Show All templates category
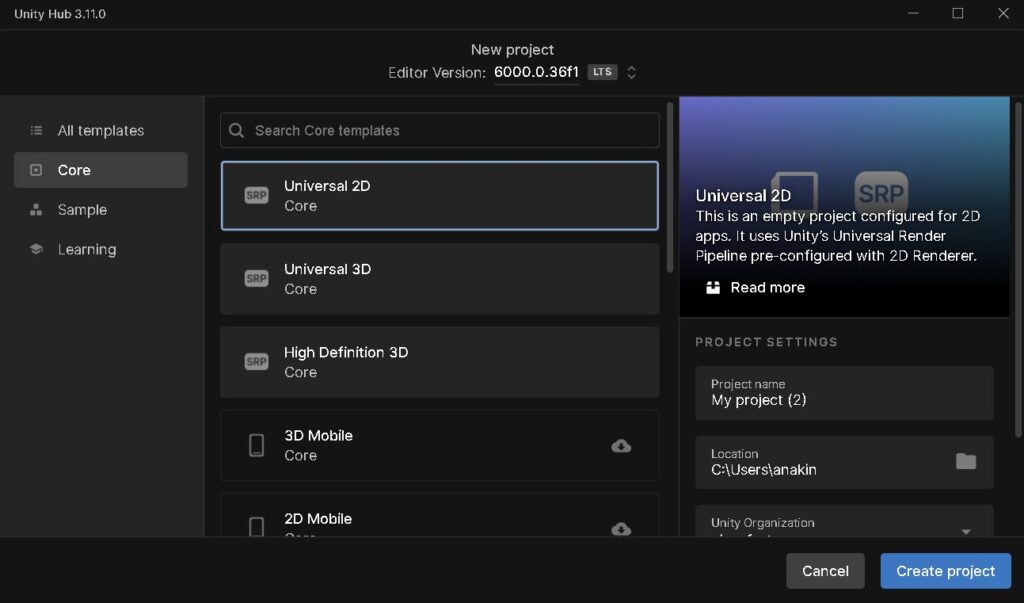The image size is (1024, 603). [x=101, y=131]
